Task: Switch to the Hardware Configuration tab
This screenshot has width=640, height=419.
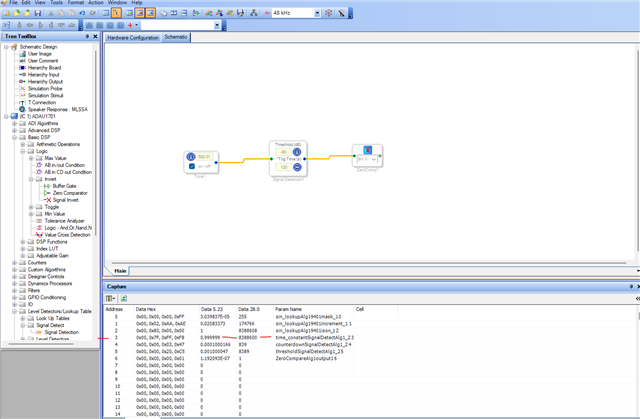Action: click(x=133, y=38)
